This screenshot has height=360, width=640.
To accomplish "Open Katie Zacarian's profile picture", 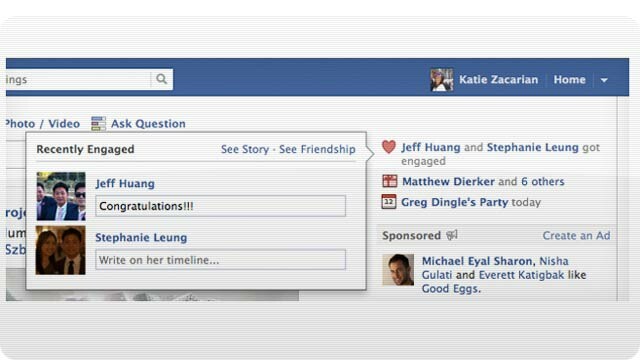I will [441, 80].
